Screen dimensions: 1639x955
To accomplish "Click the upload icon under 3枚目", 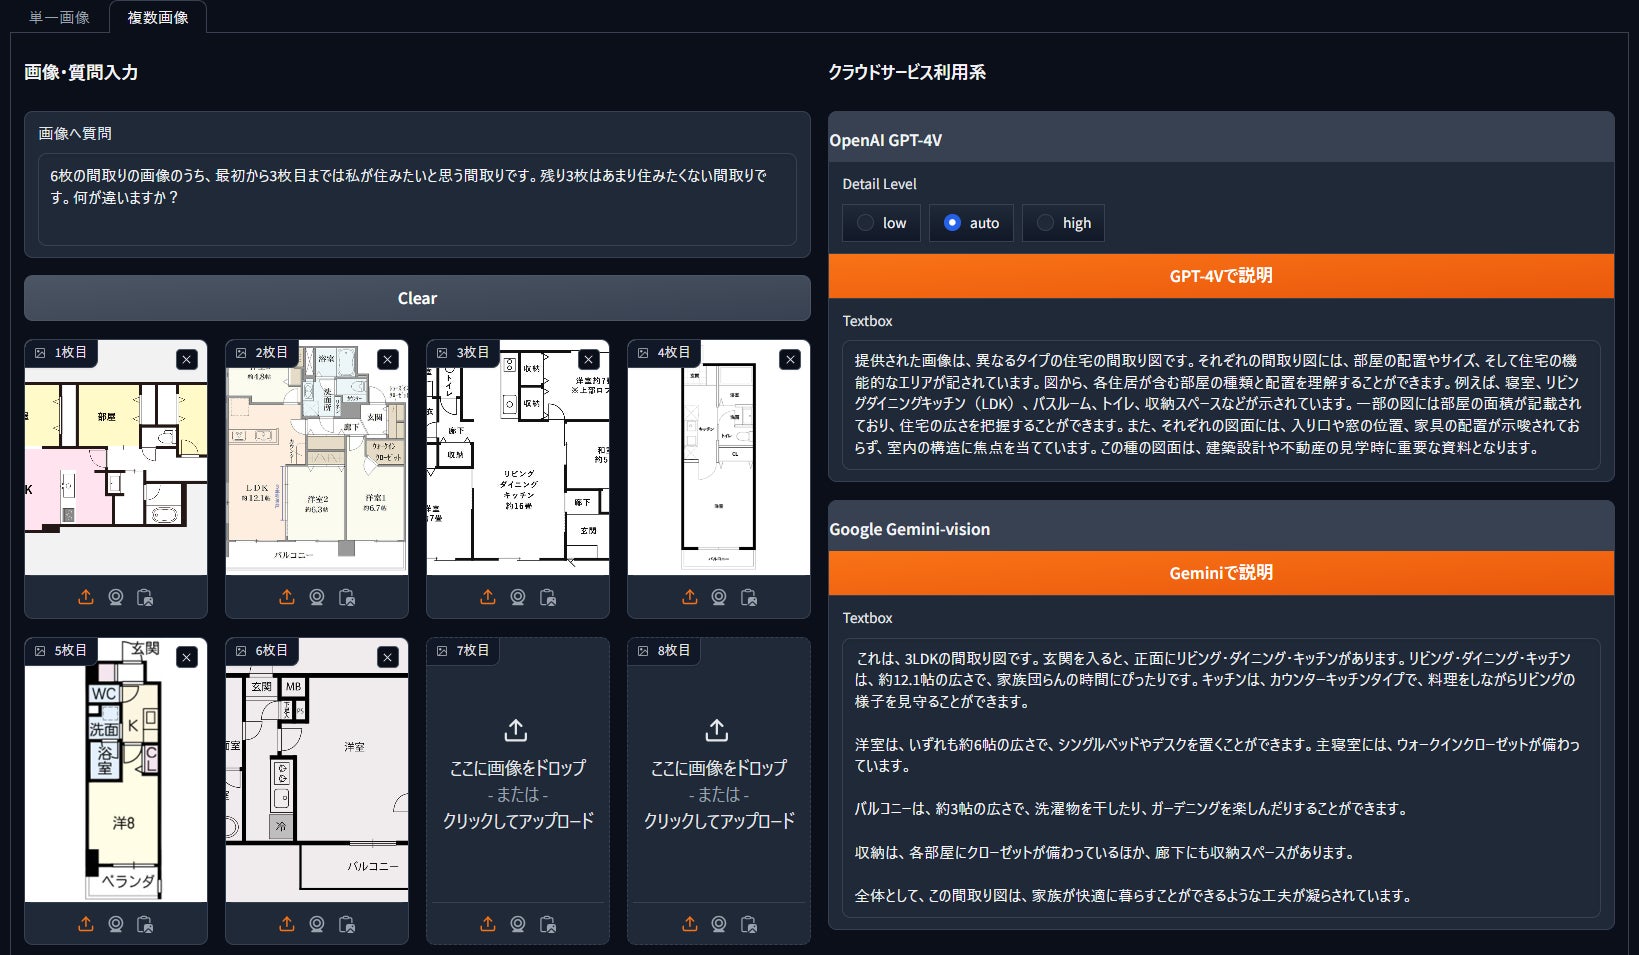I will tap(487, 597).
